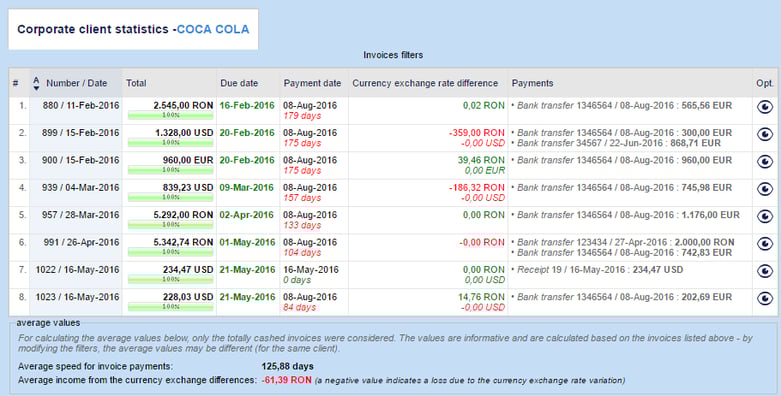
Task: Click progress bar under 5.292,00 RON
Action: point(170,225)
